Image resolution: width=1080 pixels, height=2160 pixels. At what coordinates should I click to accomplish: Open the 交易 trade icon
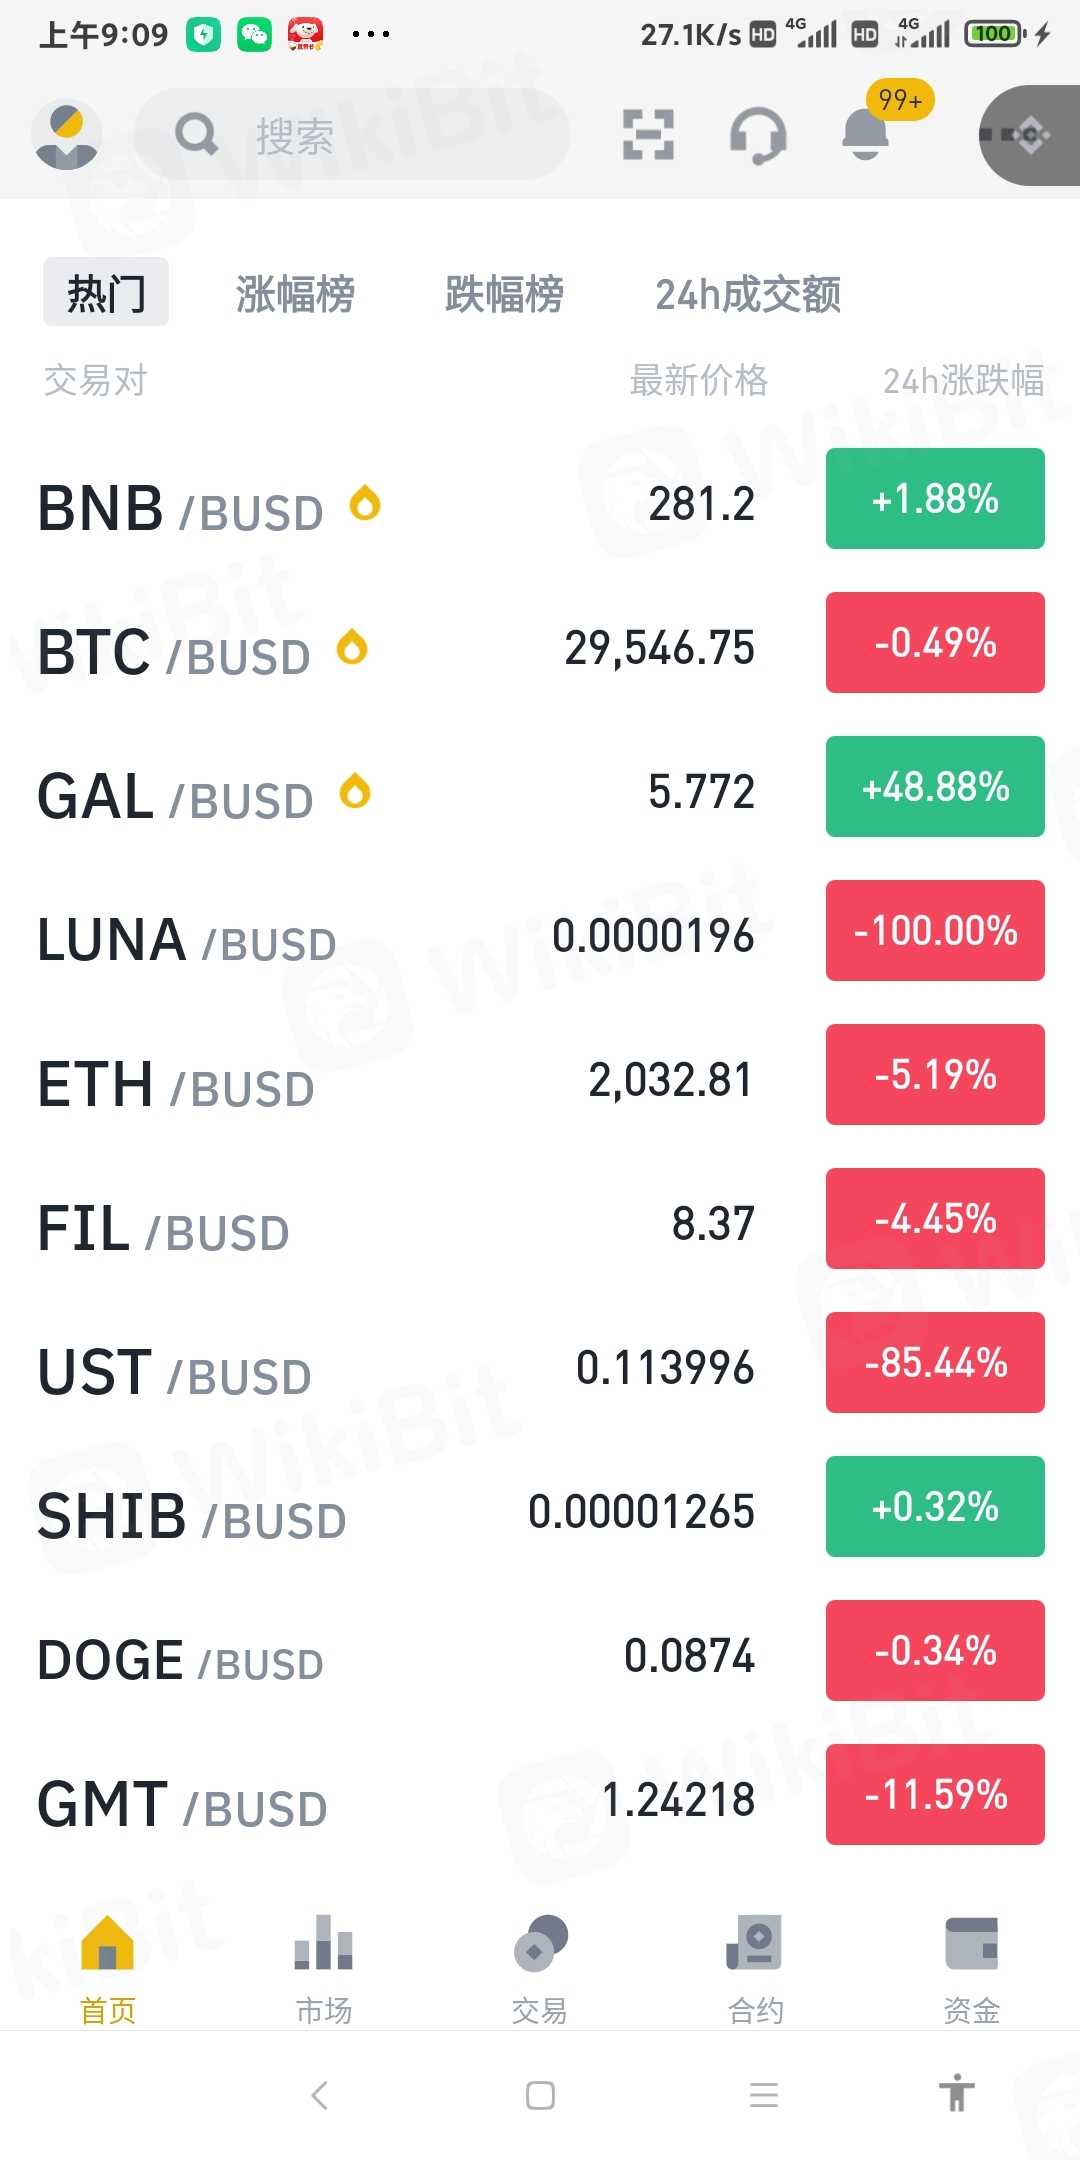[x=540, y=1945]
